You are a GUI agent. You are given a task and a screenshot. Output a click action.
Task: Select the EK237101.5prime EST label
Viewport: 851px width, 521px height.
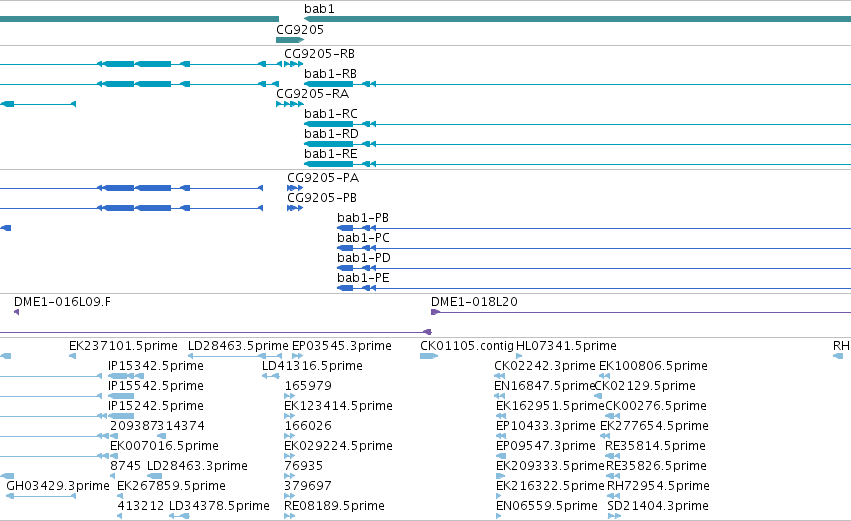point(123,346)
